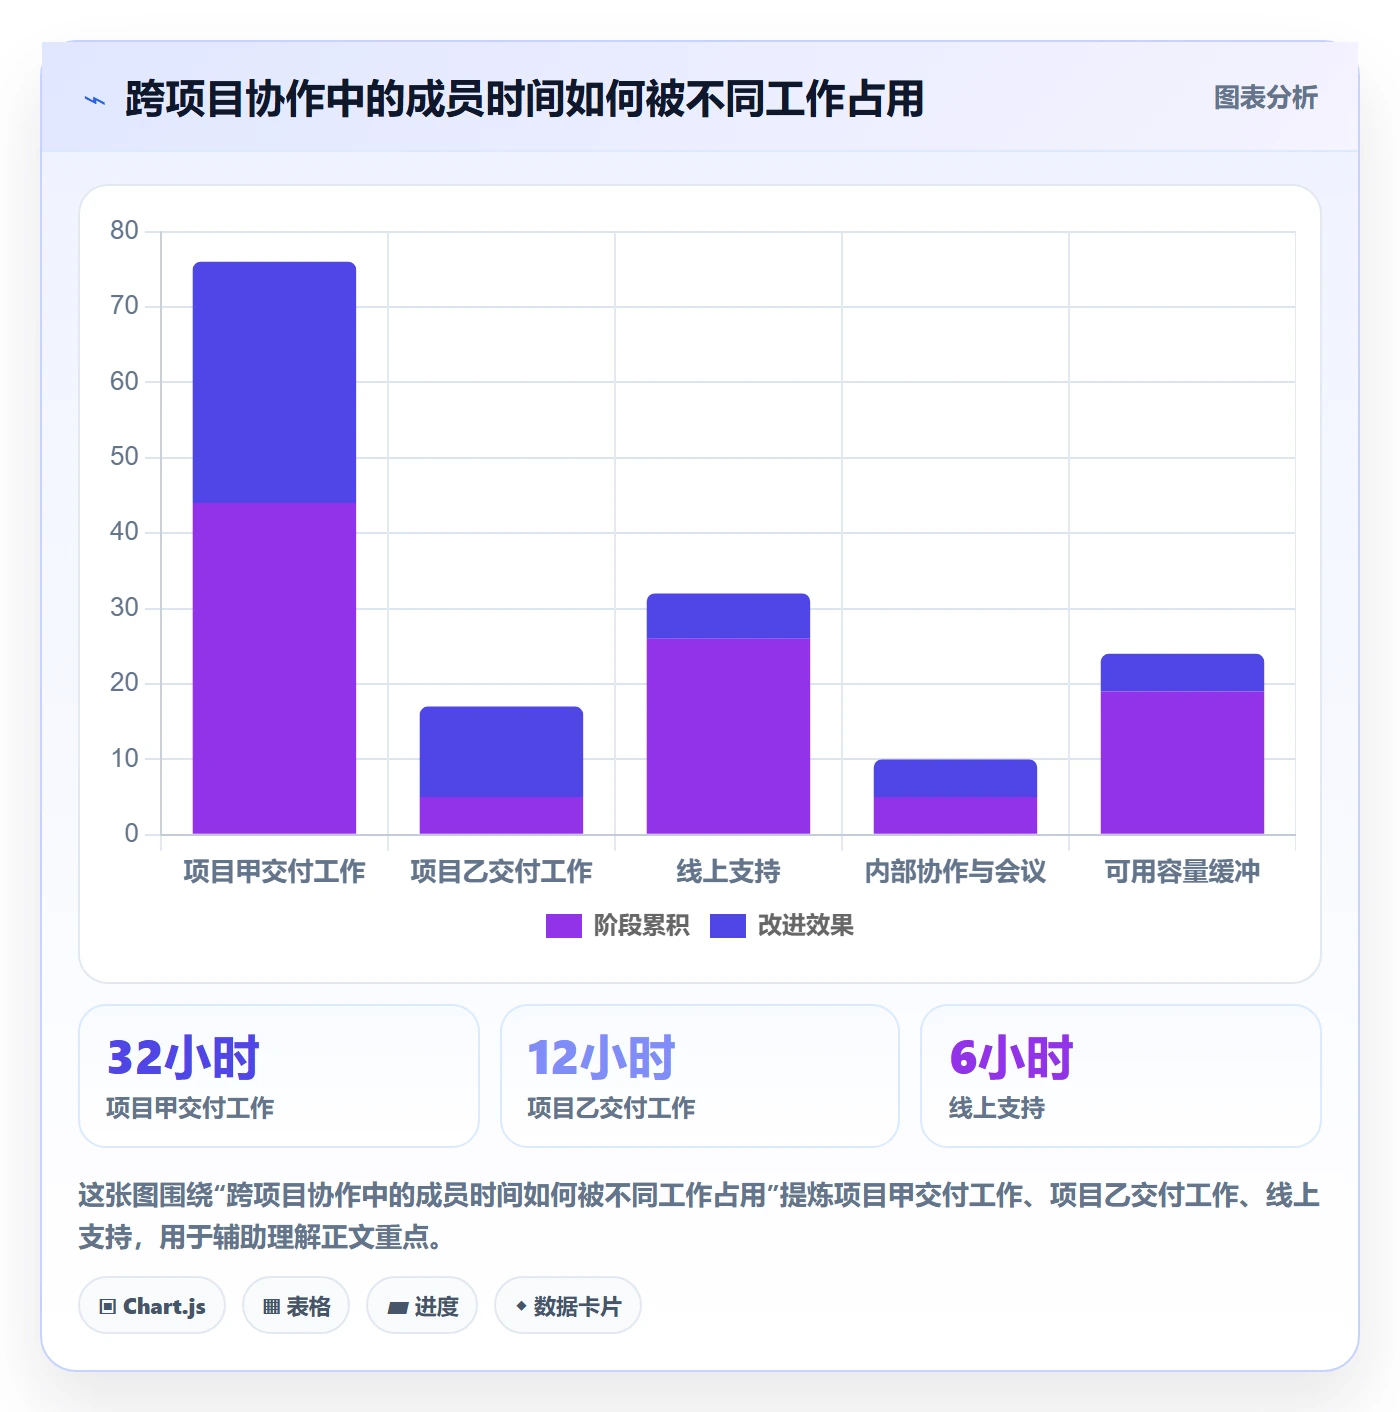The width and height of the screenshot is (1400, 1412).
Task: Select the blue bar segment for 可用容量缓冲
Action: point(1182,673)
